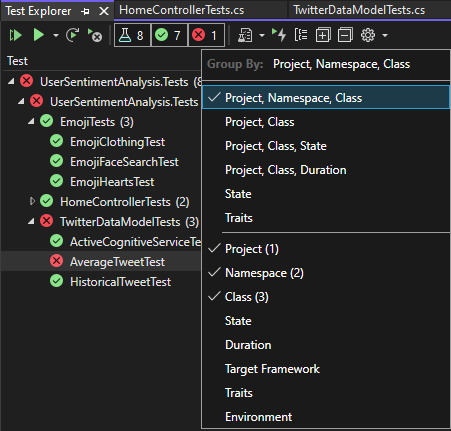Screen dimensions: 451x431
Task: Collapse the TwitterDataModelTests node
Action: click(31, 221)
